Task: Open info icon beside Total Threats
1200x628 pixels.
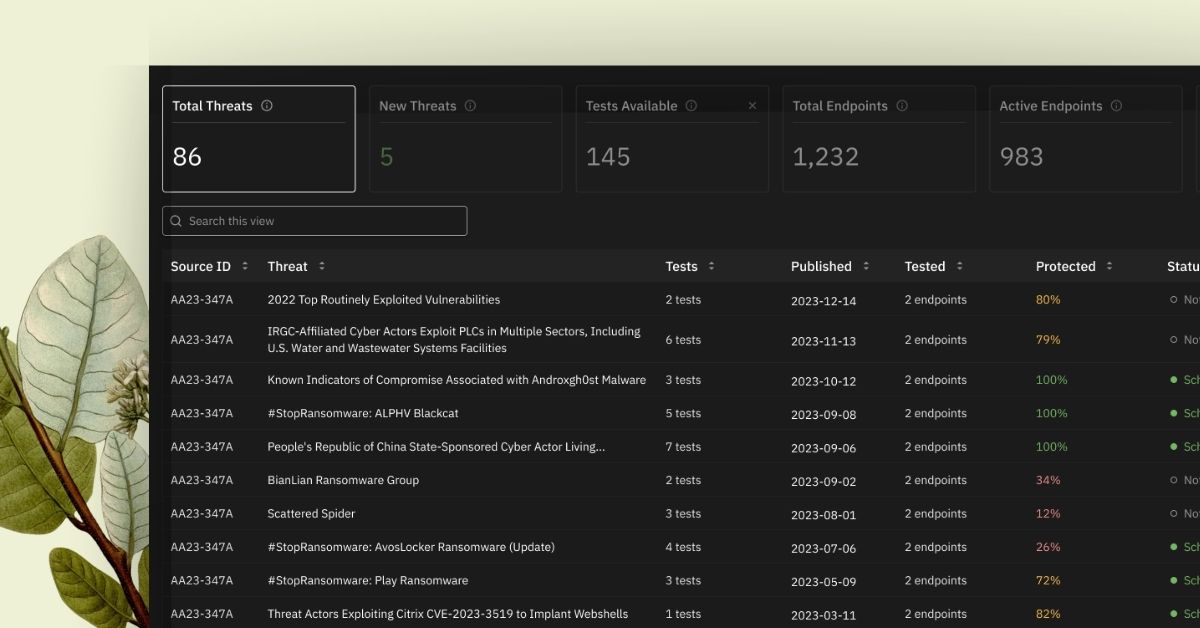Action: 267,106
